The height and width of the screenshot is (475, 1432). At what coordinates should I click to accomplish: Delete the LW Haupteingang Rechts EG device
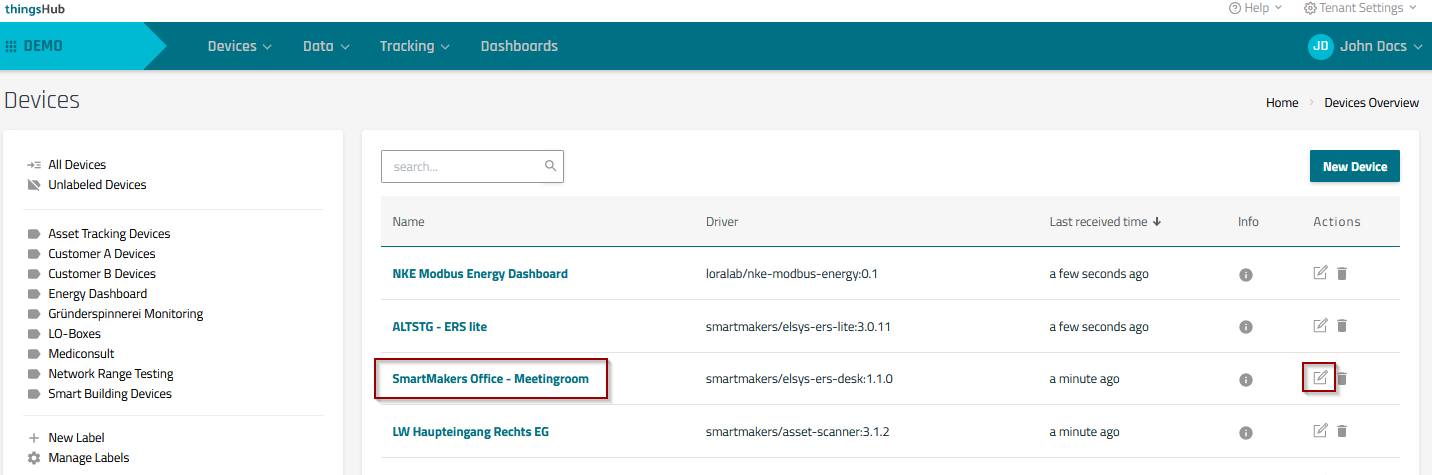click(x=1342, y=431)
